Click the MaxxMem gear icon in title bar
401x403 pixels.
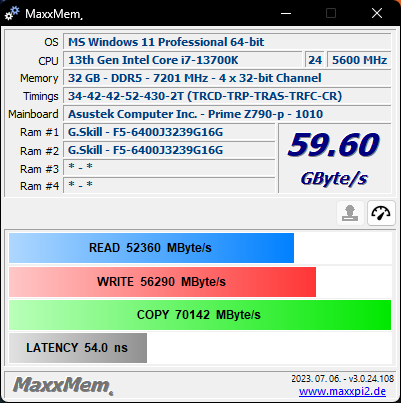click(12, 13)
